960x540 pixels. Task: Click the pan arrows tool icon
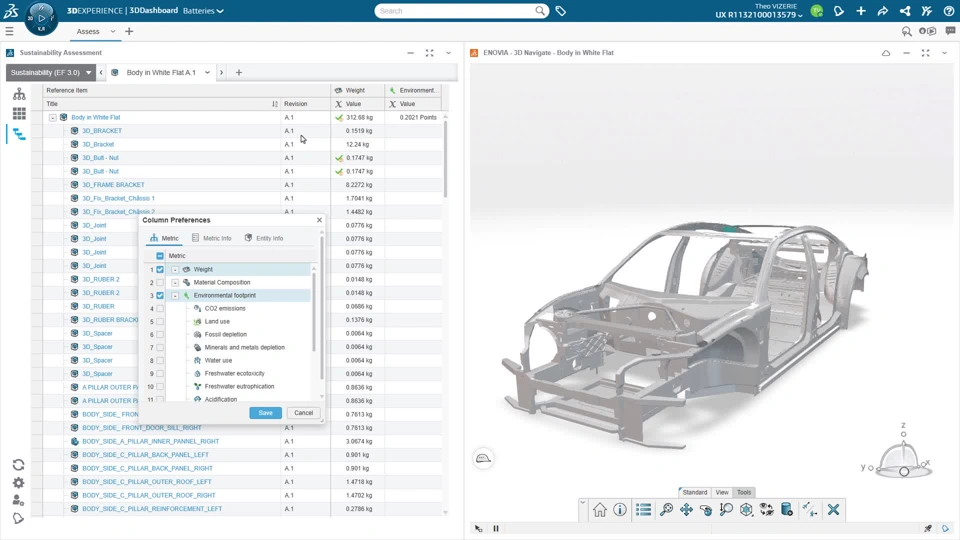[686, 510]
